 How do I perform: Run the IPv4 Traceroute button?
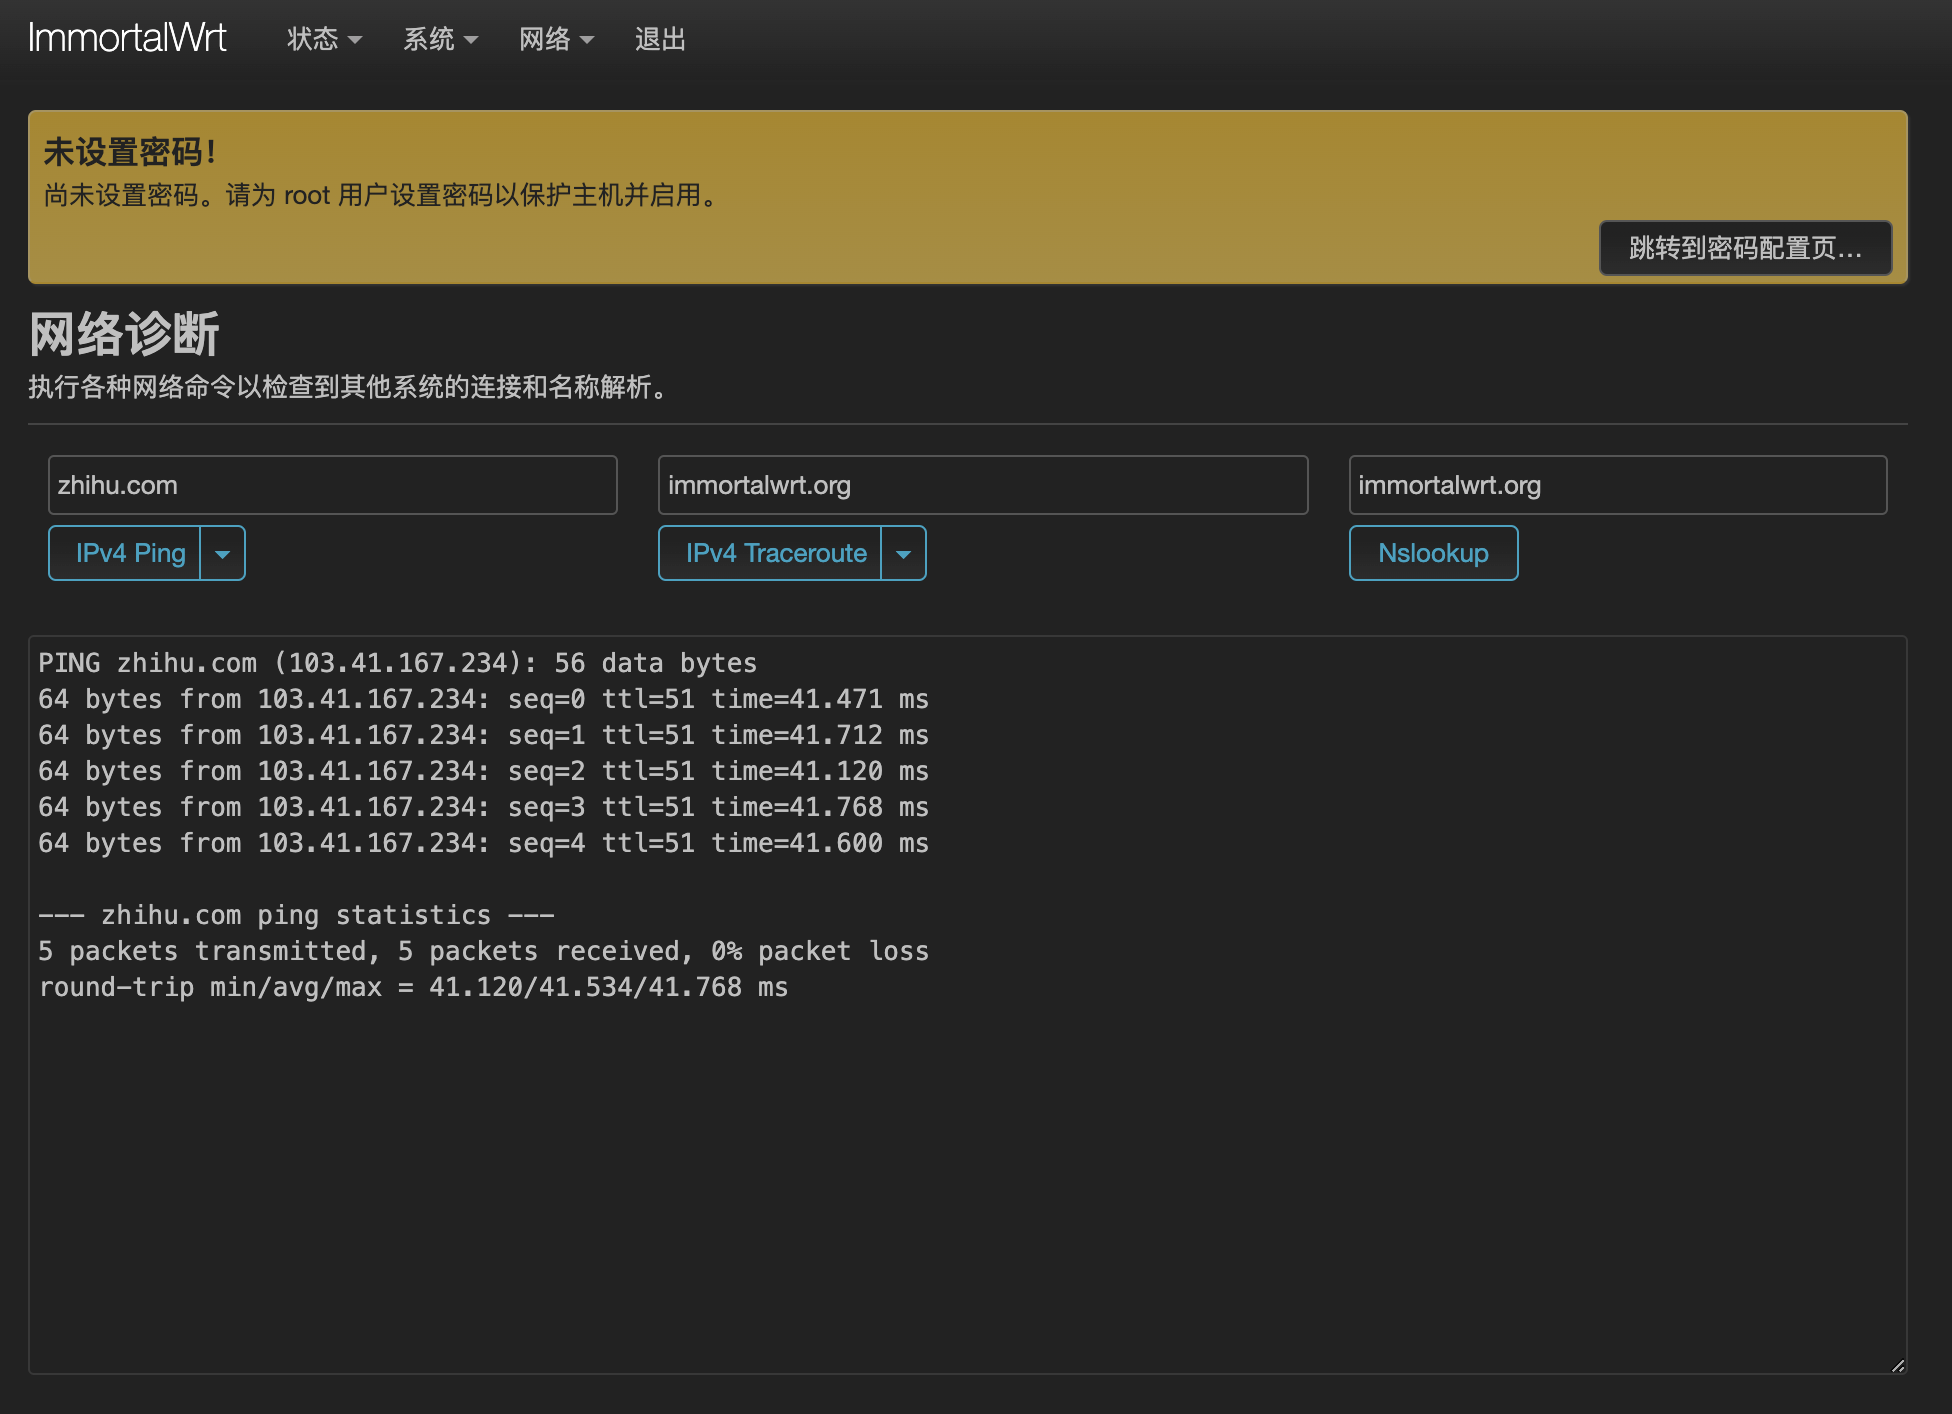pyautogui.click(x=770, y=553)
